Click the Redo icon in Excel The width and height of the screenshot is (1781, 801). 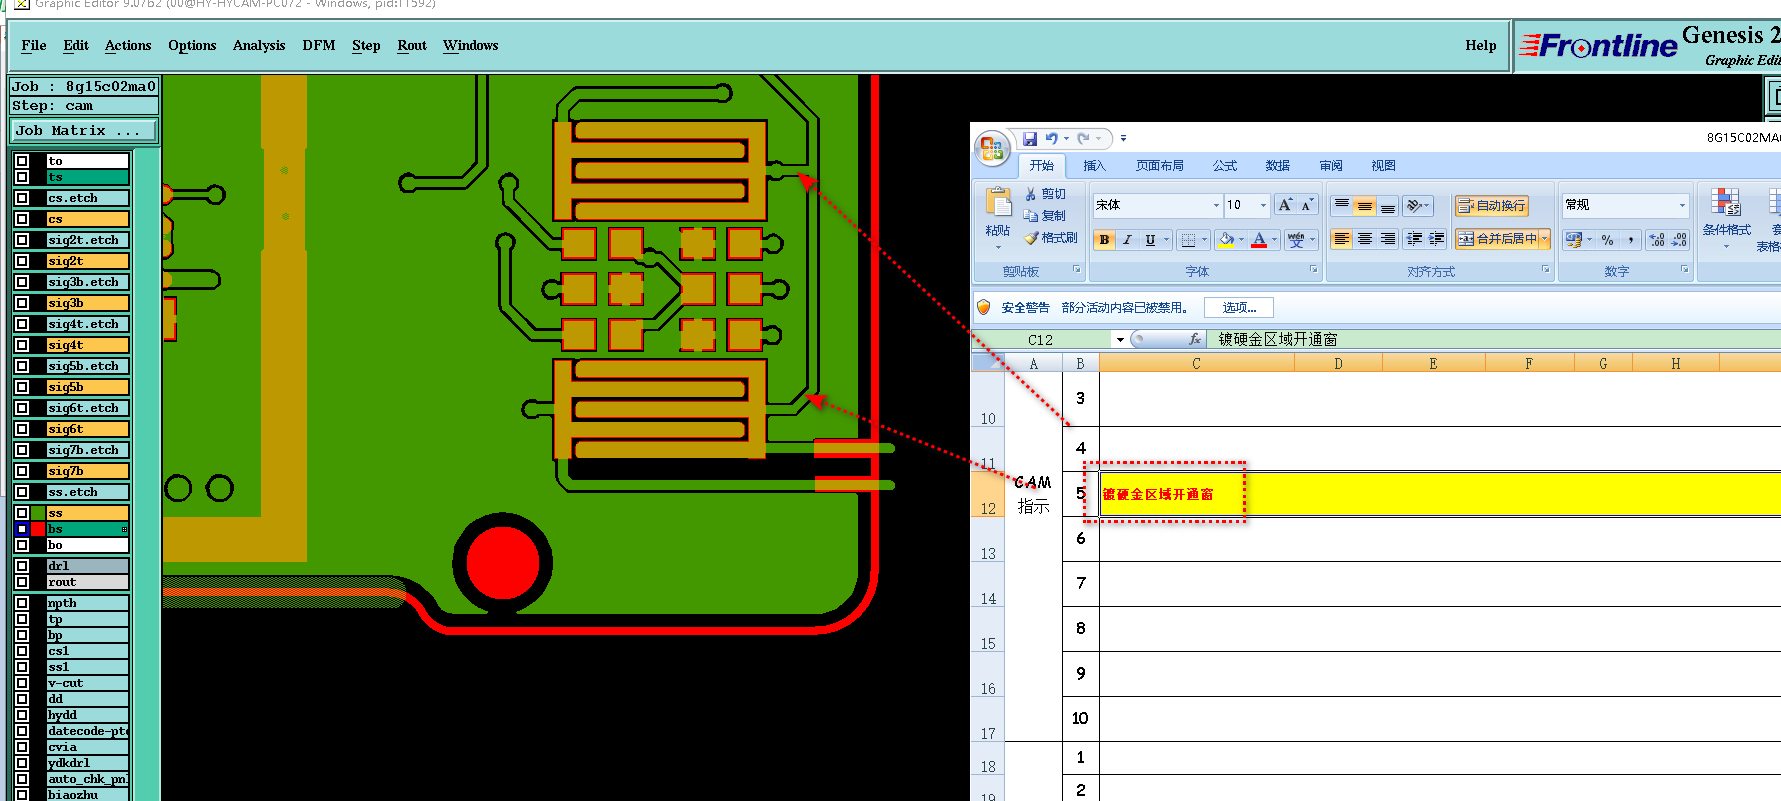[x=1084, y=139]
